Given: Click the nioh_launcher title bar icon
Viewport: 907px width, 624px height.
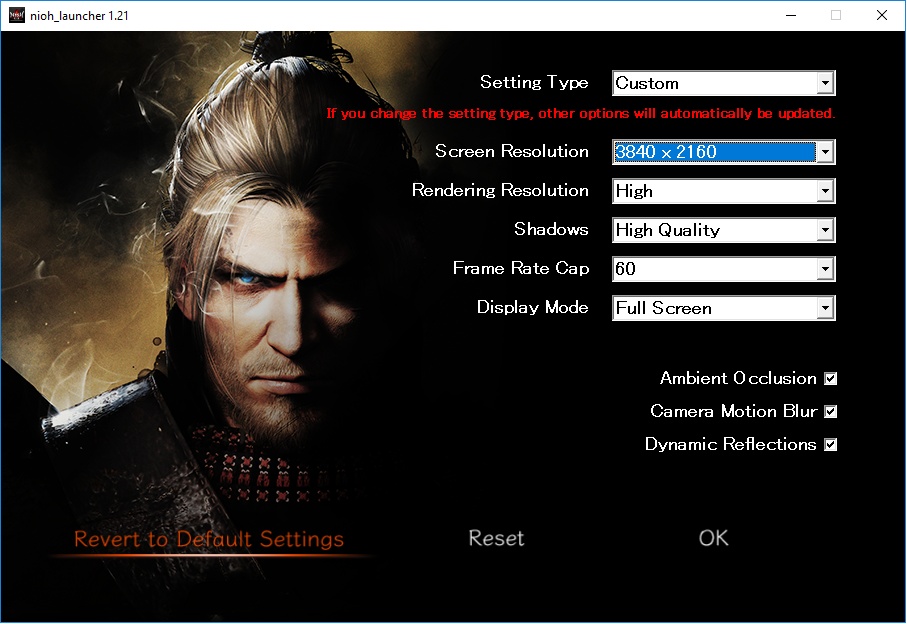Looking at the screenshot, I should (17, 15).
